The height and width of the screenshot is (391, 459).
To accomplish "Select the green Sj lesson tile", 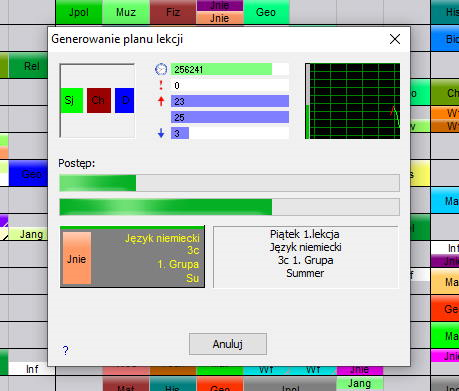I will pyautogui.click(x=72, y=100).
